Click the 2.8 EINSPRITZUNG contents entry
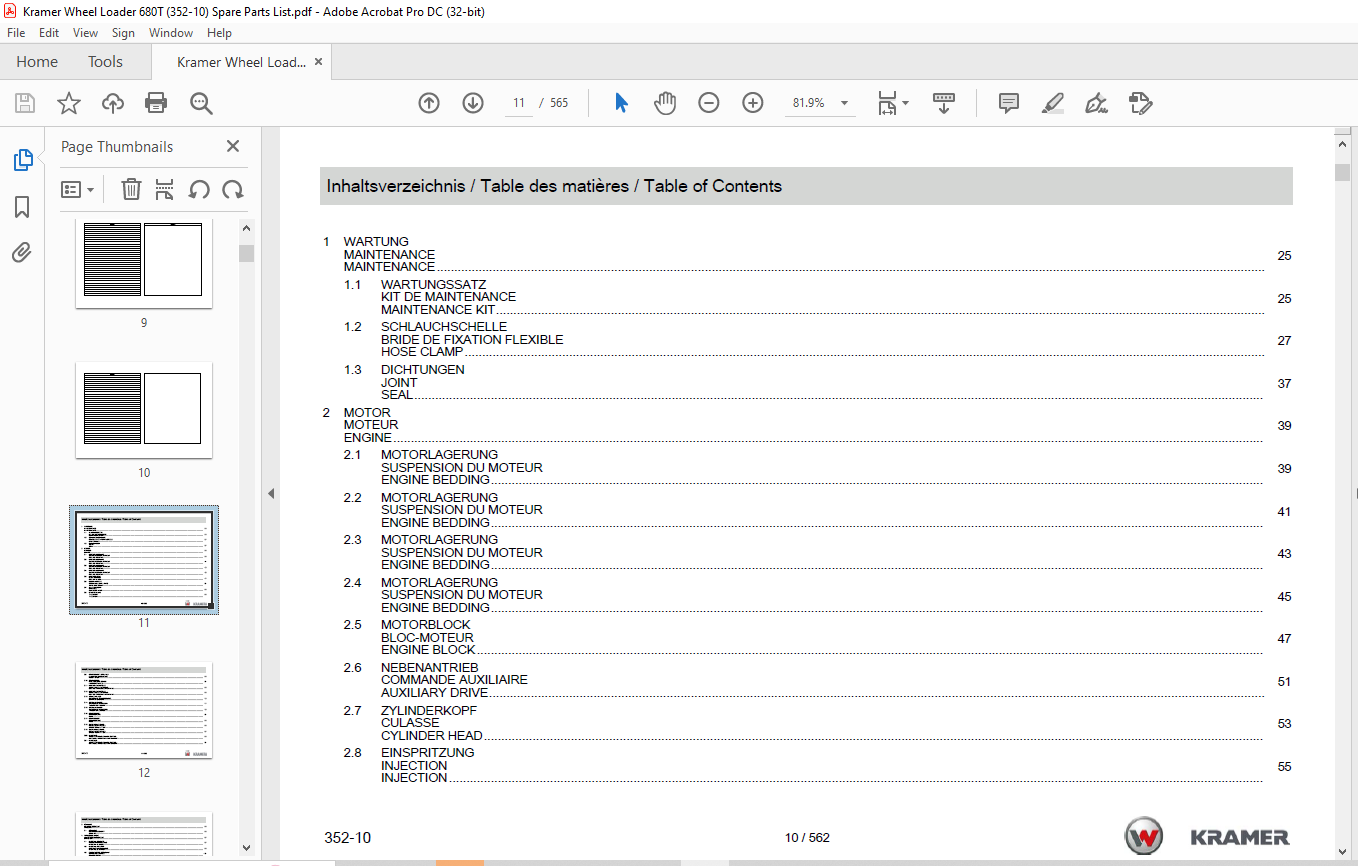 [817, 765]
